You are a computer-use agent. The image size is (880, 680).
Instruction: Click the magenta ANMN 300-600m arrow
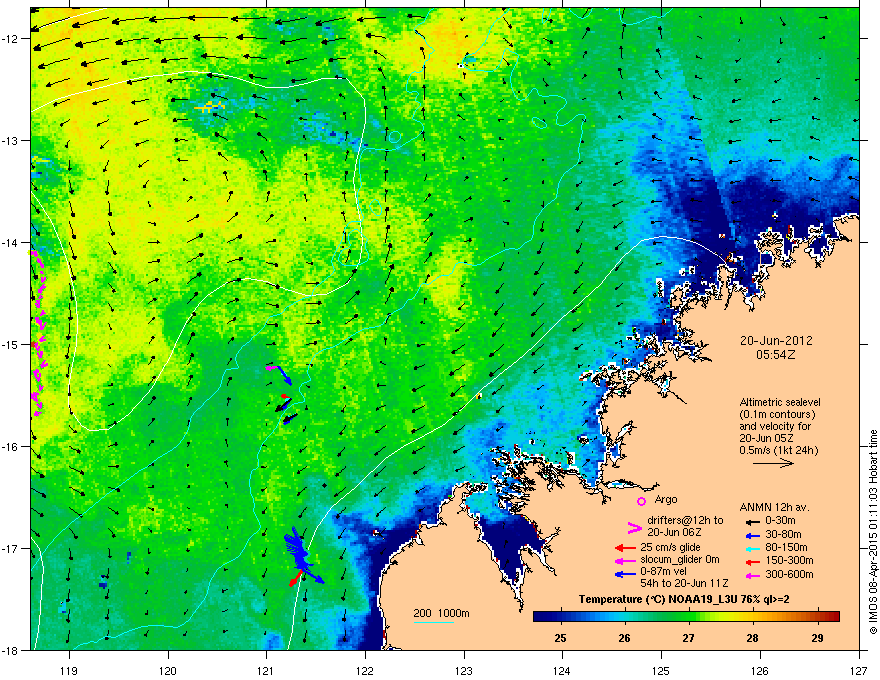pyautogui.click(x=755, y=575)
